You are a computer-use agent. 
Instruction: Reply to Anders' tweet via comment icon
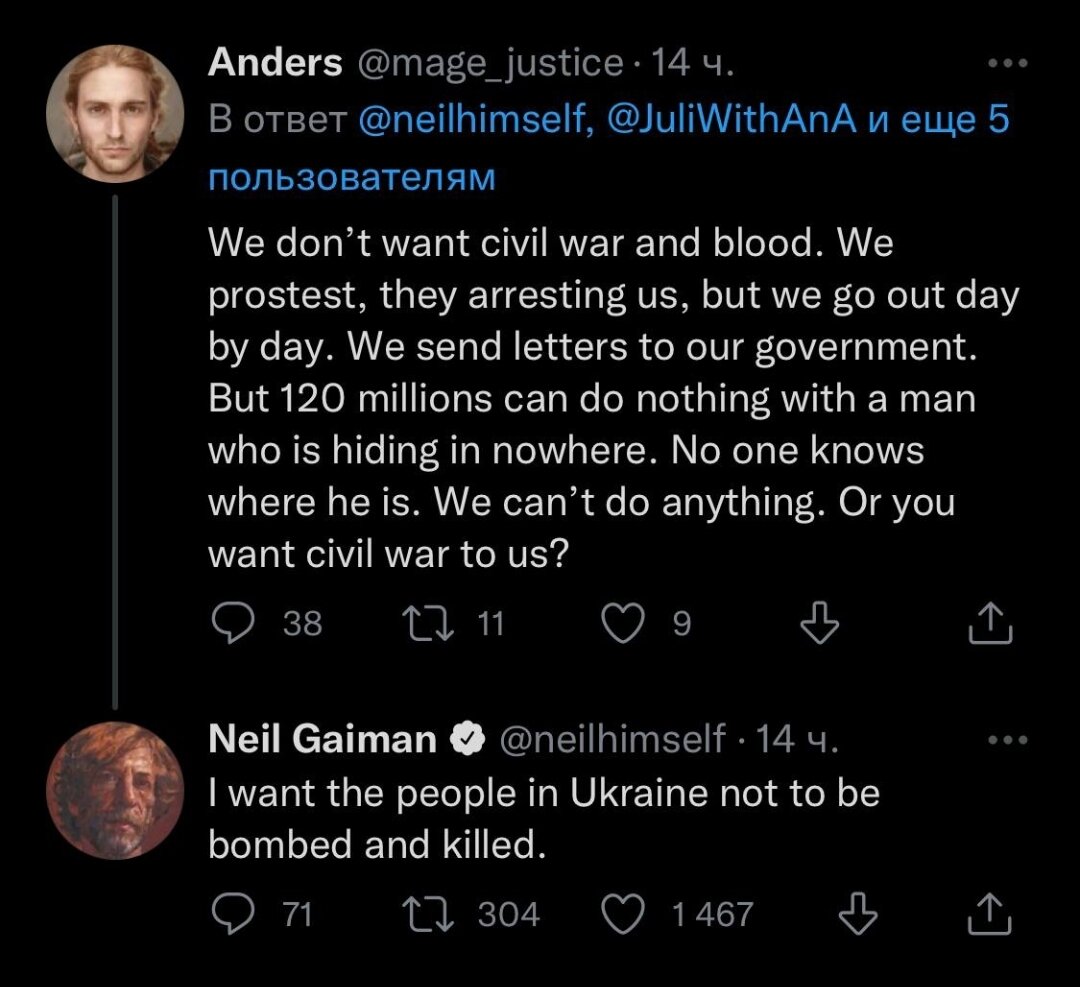click(233, 623)
